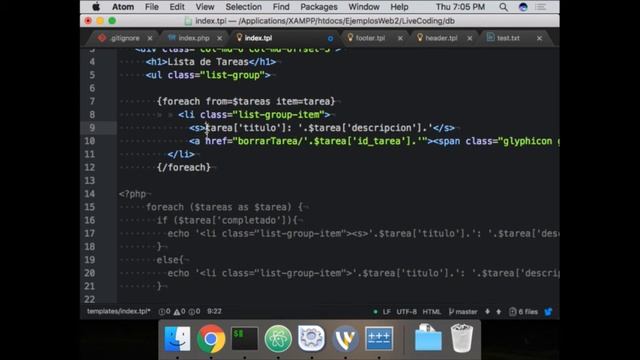Screen dimensions: 640x360
Task: Close the test.txt tab
Action: click(539, 38)
